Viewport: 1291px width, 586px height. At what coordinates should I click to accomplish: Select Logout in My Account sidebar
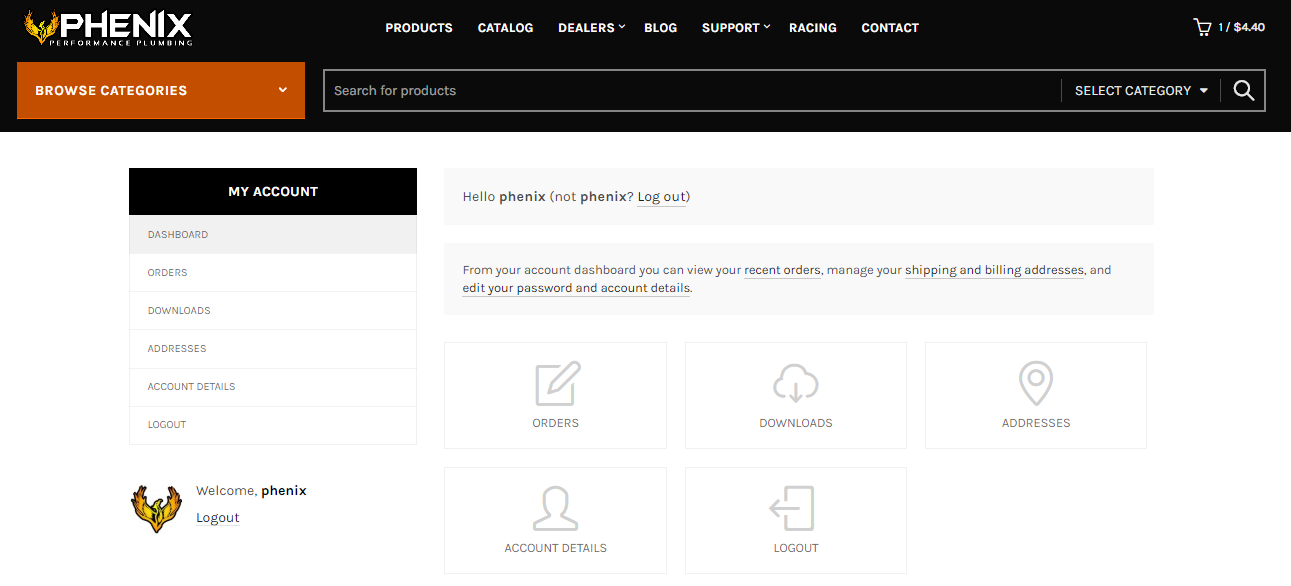273,424
